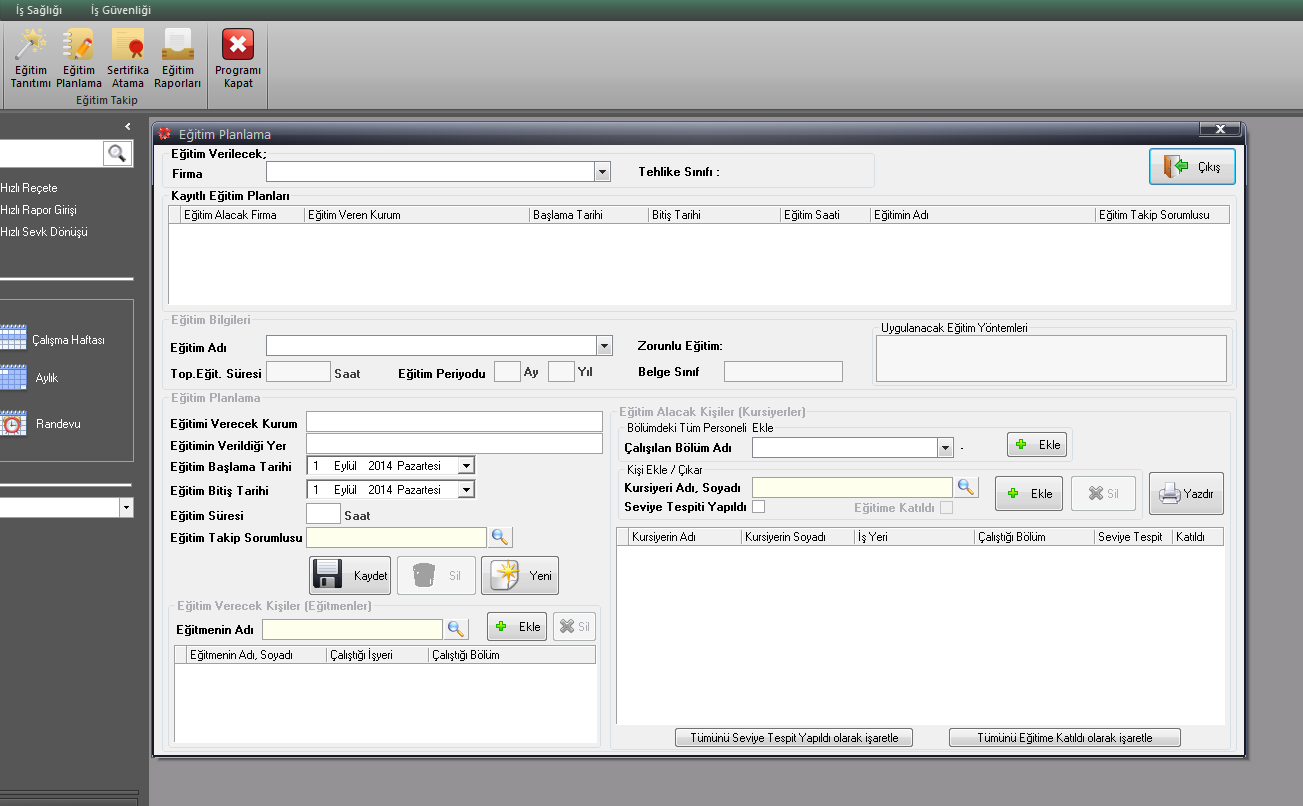Toggle the Eğitime Katıldı checkbox

coord(946,507)
